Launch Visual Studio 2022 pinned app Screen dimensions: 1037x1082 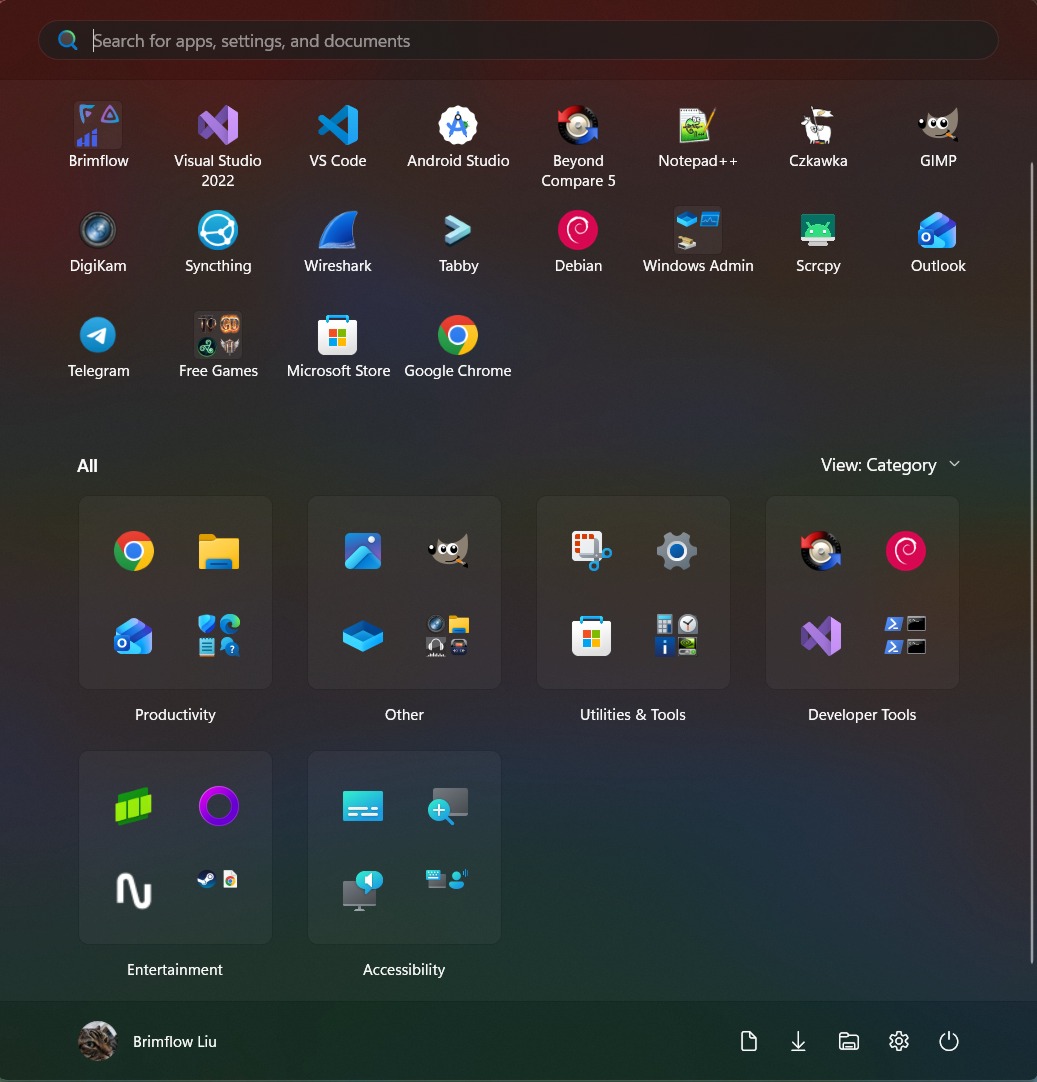[x=218, y=146]
